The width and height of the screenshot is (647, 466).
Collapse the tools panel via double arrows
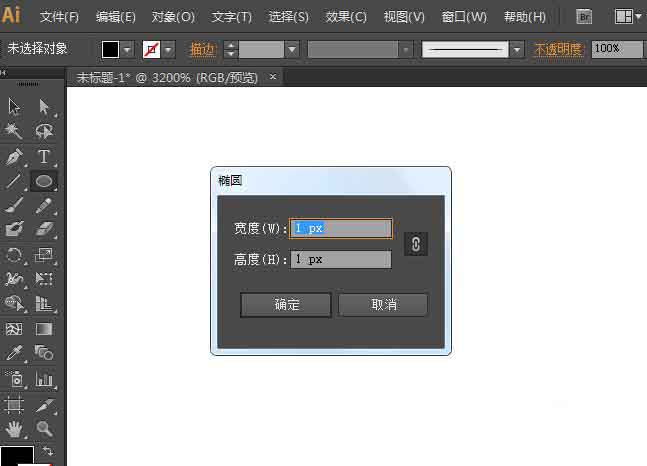click(4, 73)
